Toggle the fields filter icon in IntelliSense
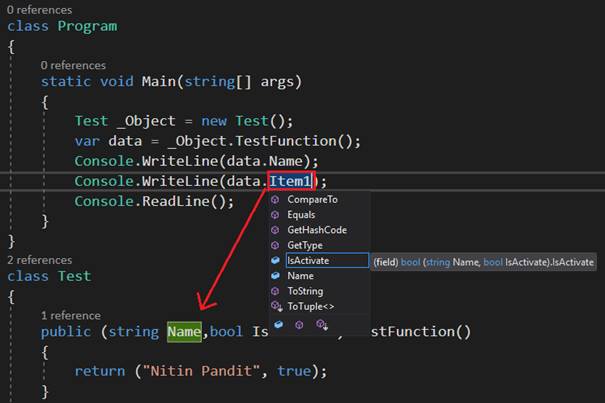Viewport: 605px width, 403px height. (x=278, y=325)
